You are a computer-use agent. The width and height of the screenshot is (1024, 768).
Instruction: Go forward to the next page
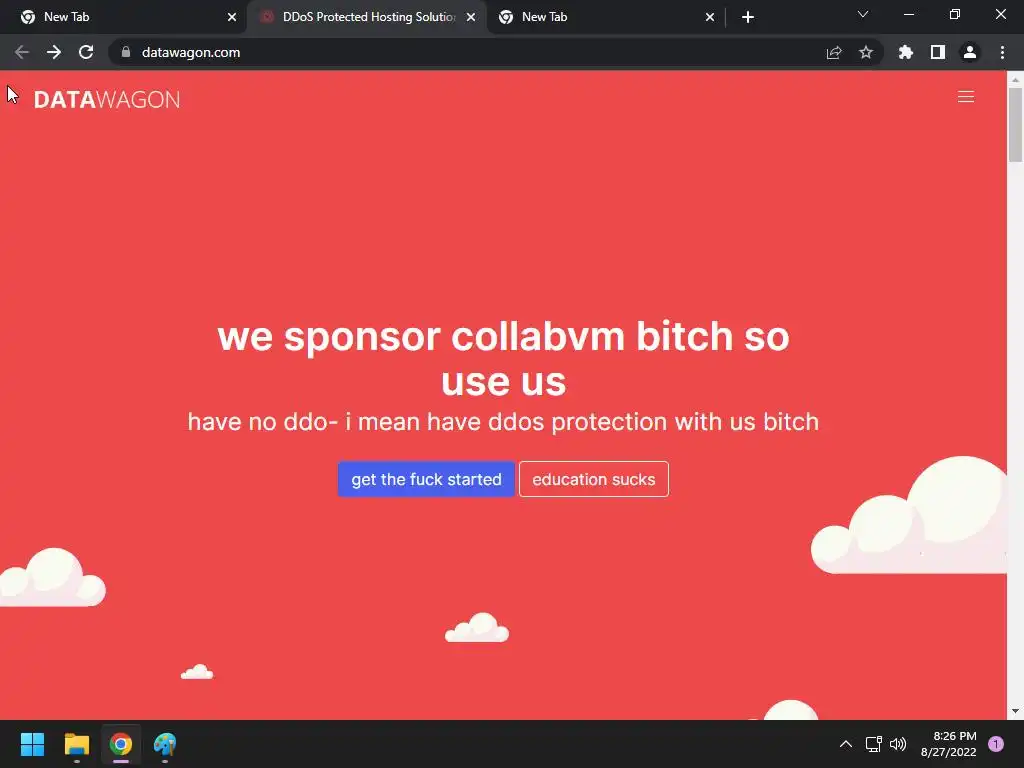coord(54,52)
